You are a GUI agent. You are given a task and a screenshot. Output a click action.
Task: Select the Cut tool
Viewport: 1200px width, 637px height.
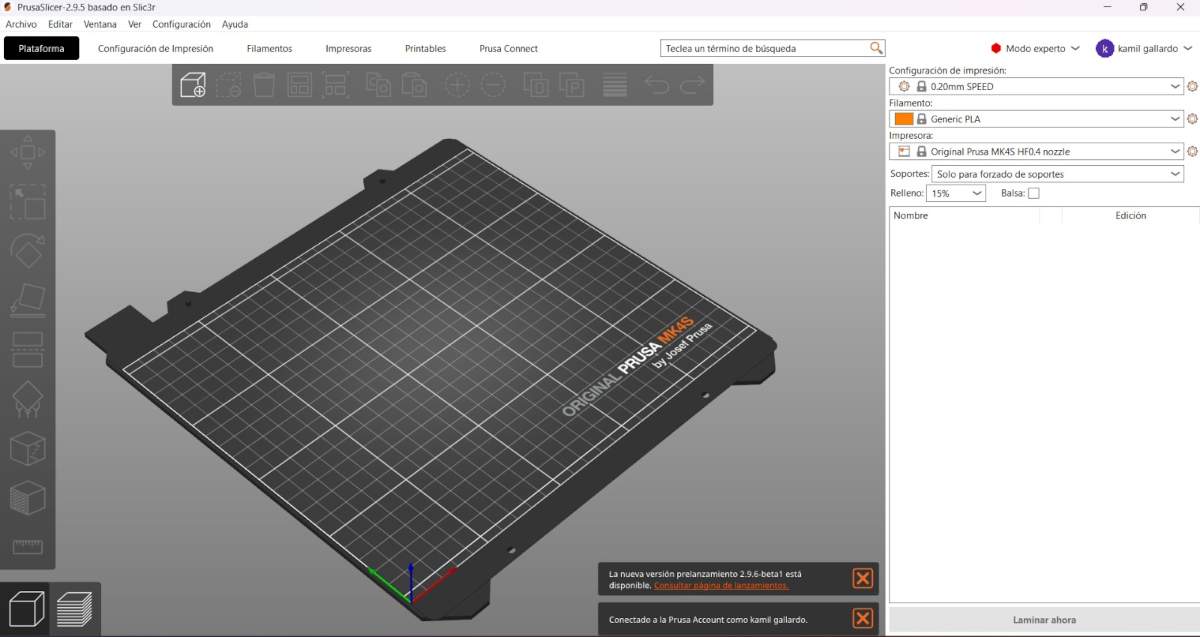click(27, 349)
